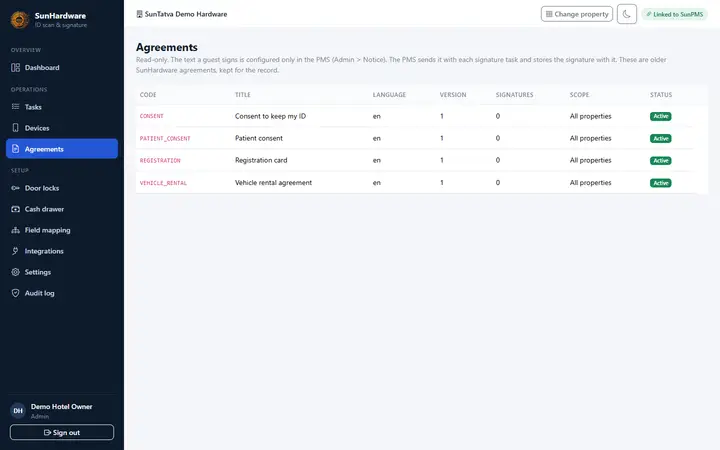Toggle dark mode with moon icon

tap(627, 14)
